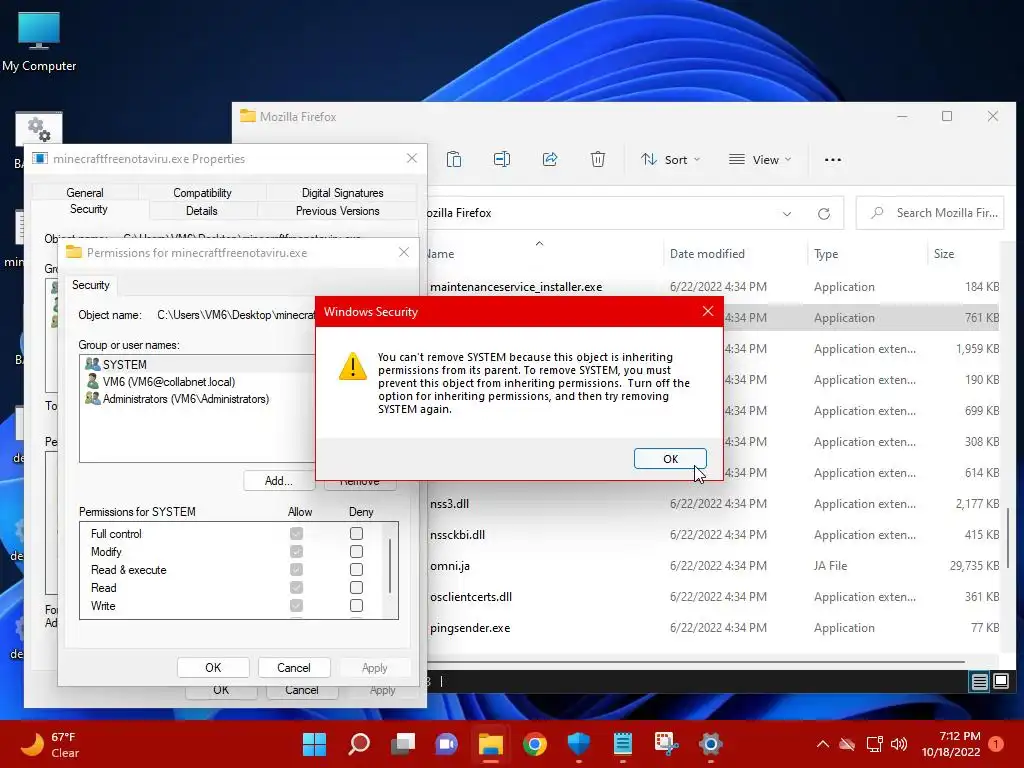This screenshot has height=768, width=1024.
Task: Open the See more ellipsis menu
Action: [833, 159]
